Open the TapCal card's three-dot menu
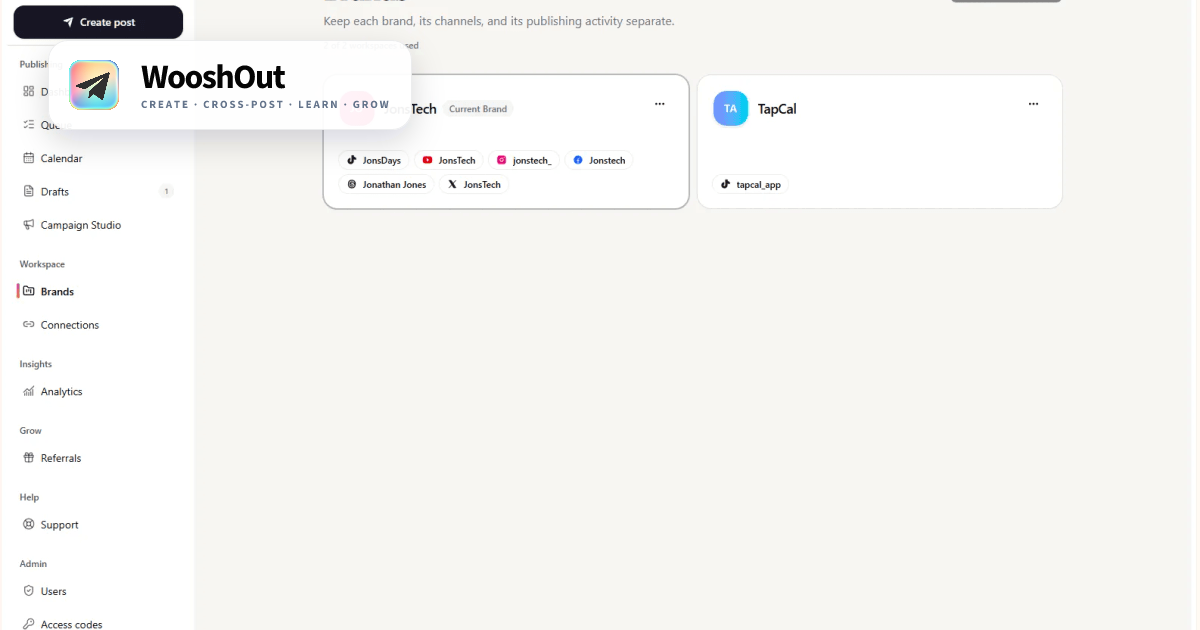The height and width of the screenshot is (630, 1200). click(x=1033, y=104)
